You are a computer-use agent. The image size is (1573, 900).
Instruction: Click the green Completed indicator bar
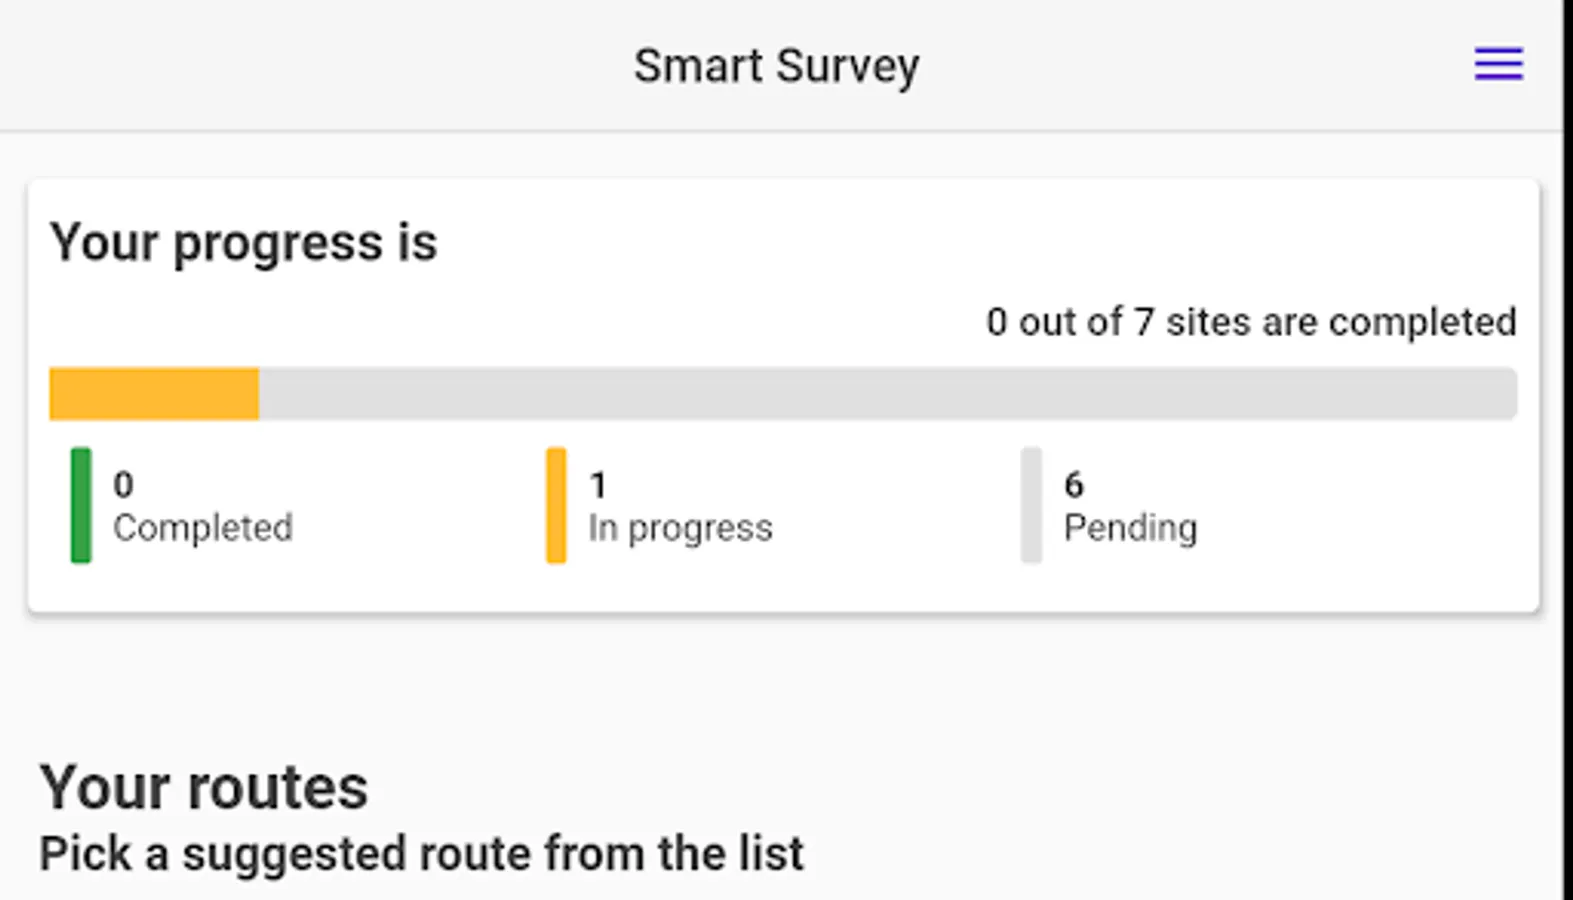(81, 505)
